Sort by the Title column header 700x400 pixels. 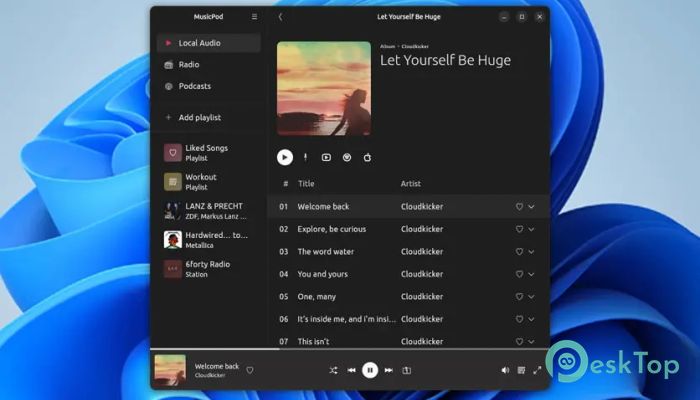click(306, 183)
